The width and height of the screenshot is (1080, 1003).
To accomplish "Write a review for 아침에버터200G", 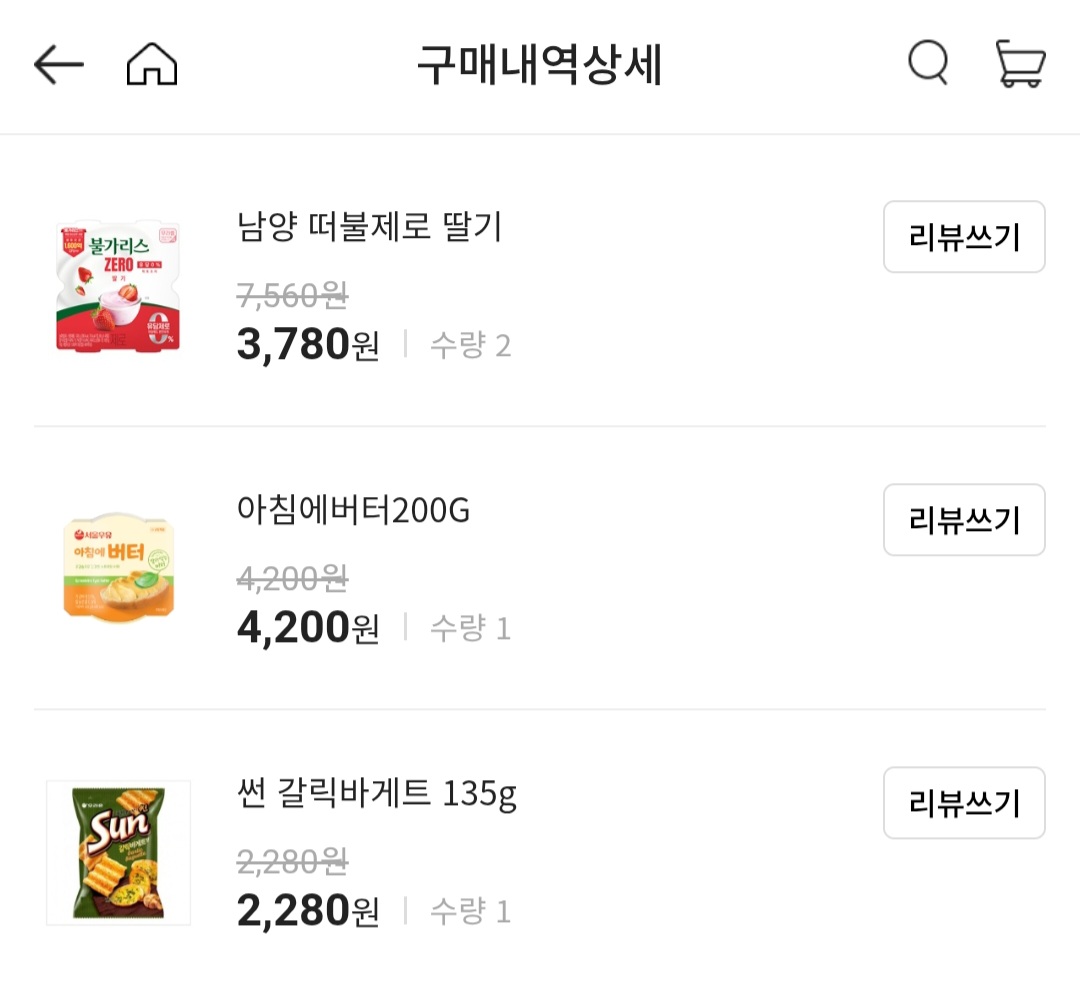I will pyautogui.click(x=963, y=520).
